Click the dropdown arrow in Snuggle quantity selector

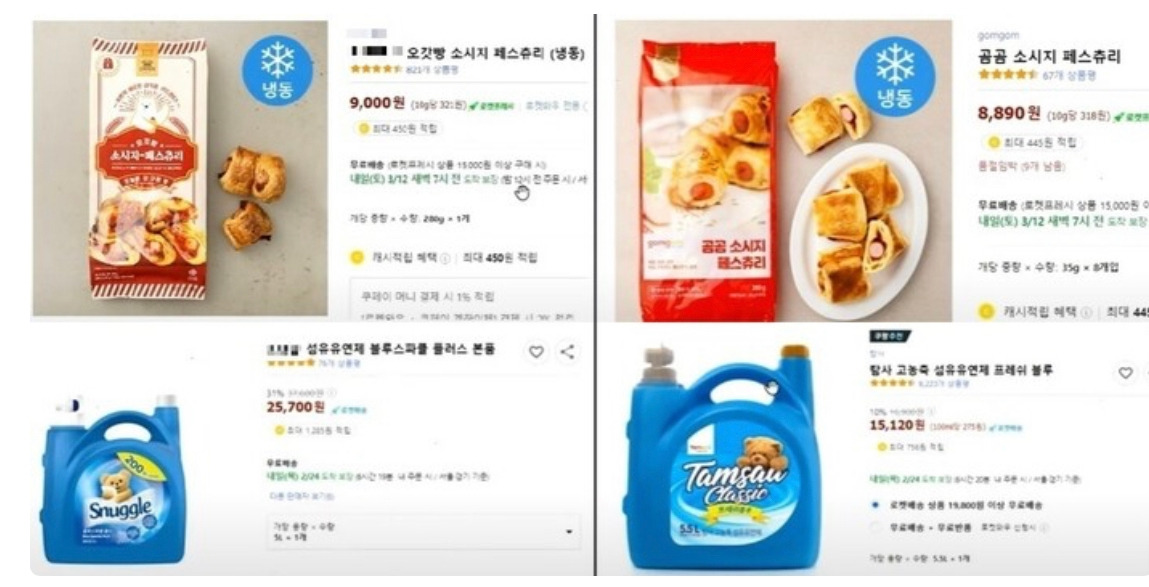(569, 532)
